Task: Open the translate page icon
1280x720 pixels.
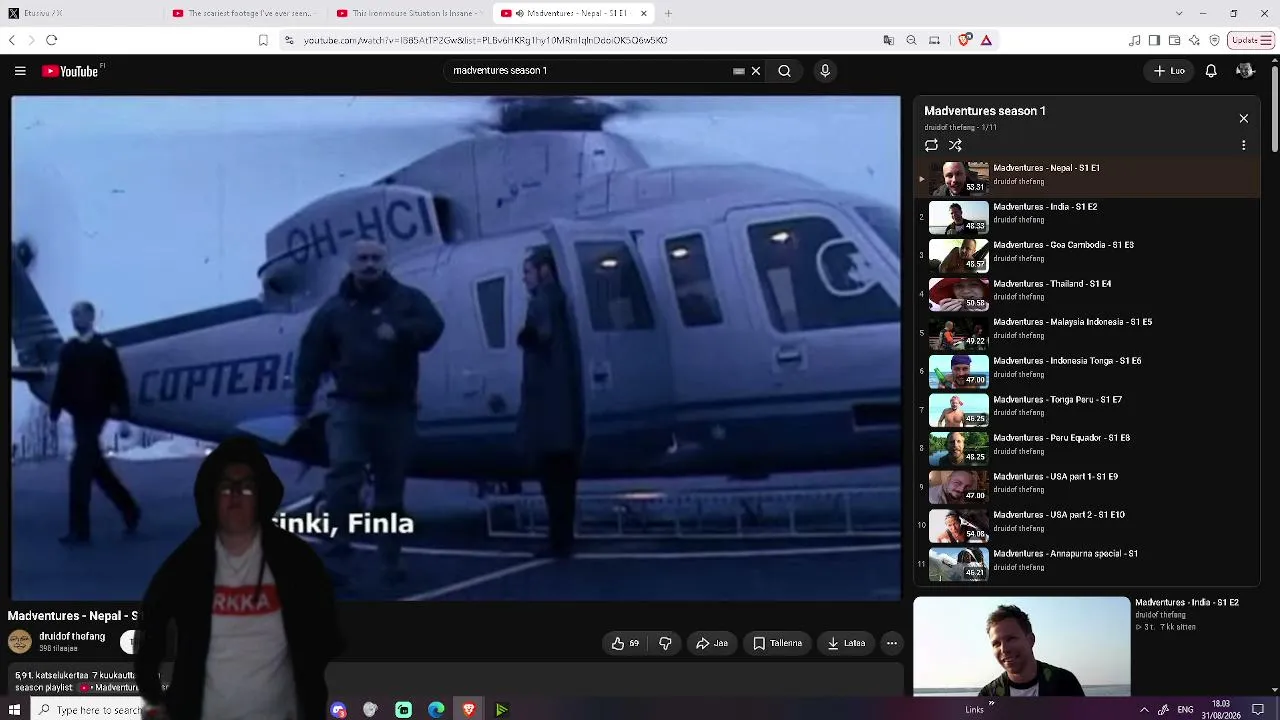Action: [889, 40]
